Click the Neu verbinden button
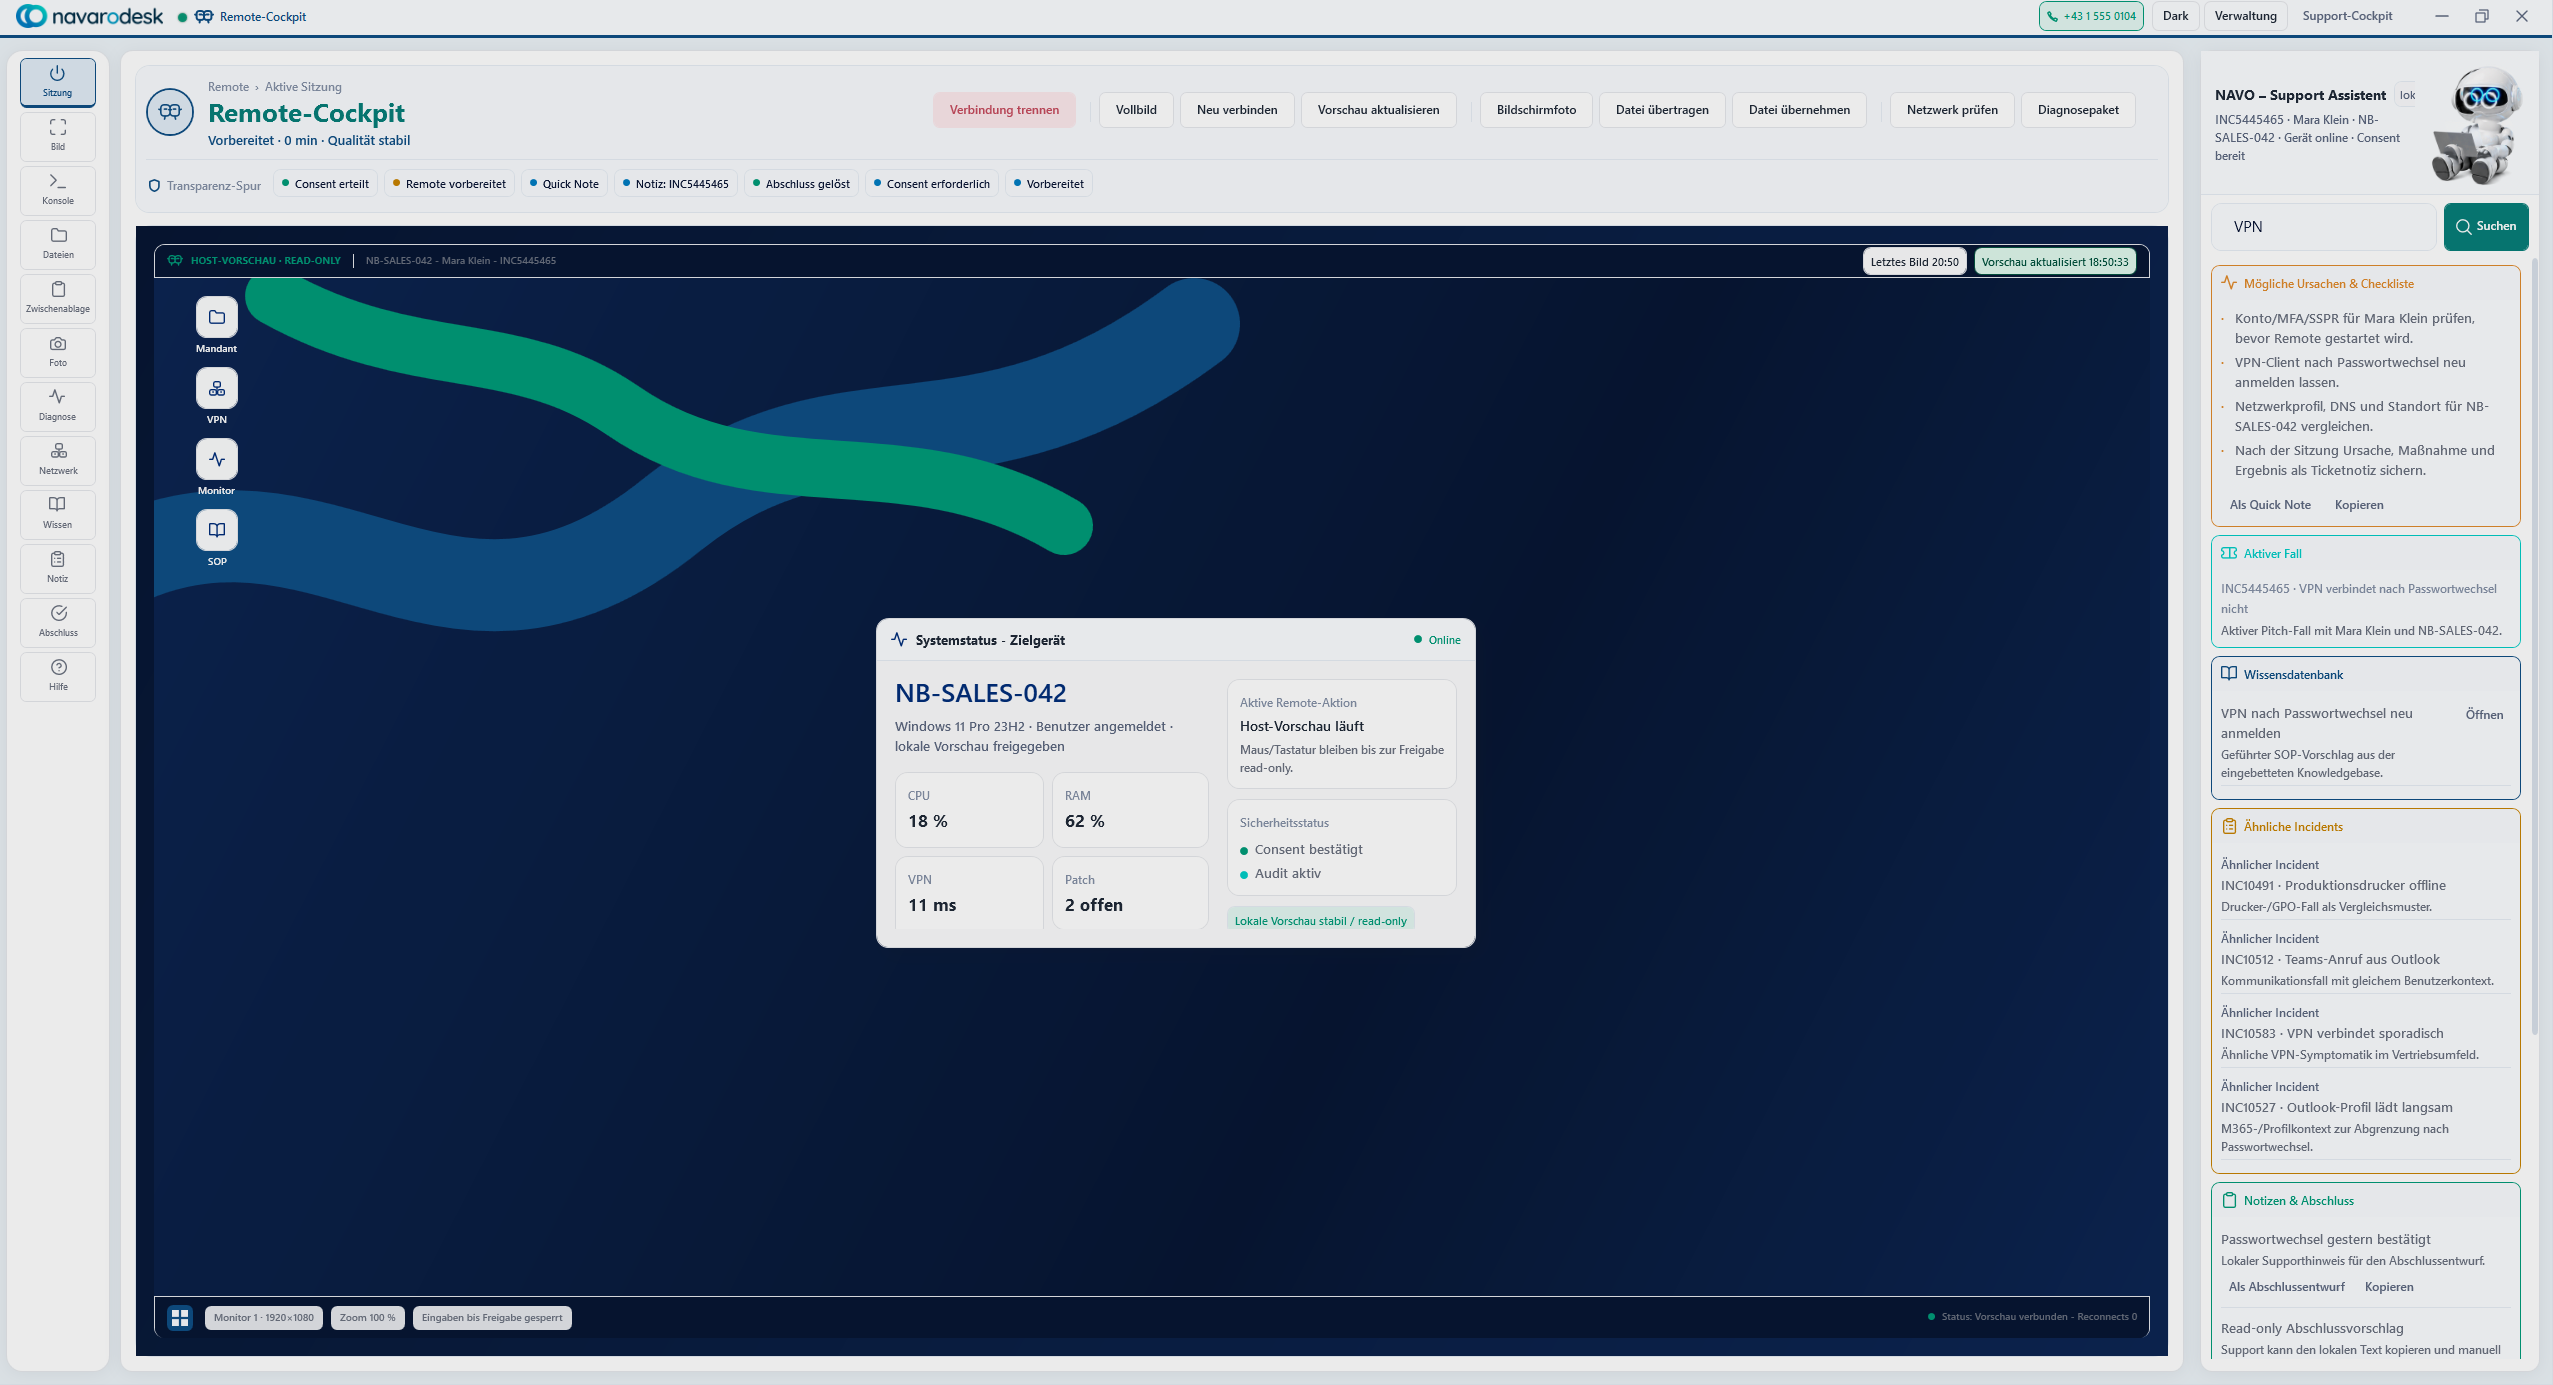This screenshot has width=2553, height=1385. pos(1236,110)
